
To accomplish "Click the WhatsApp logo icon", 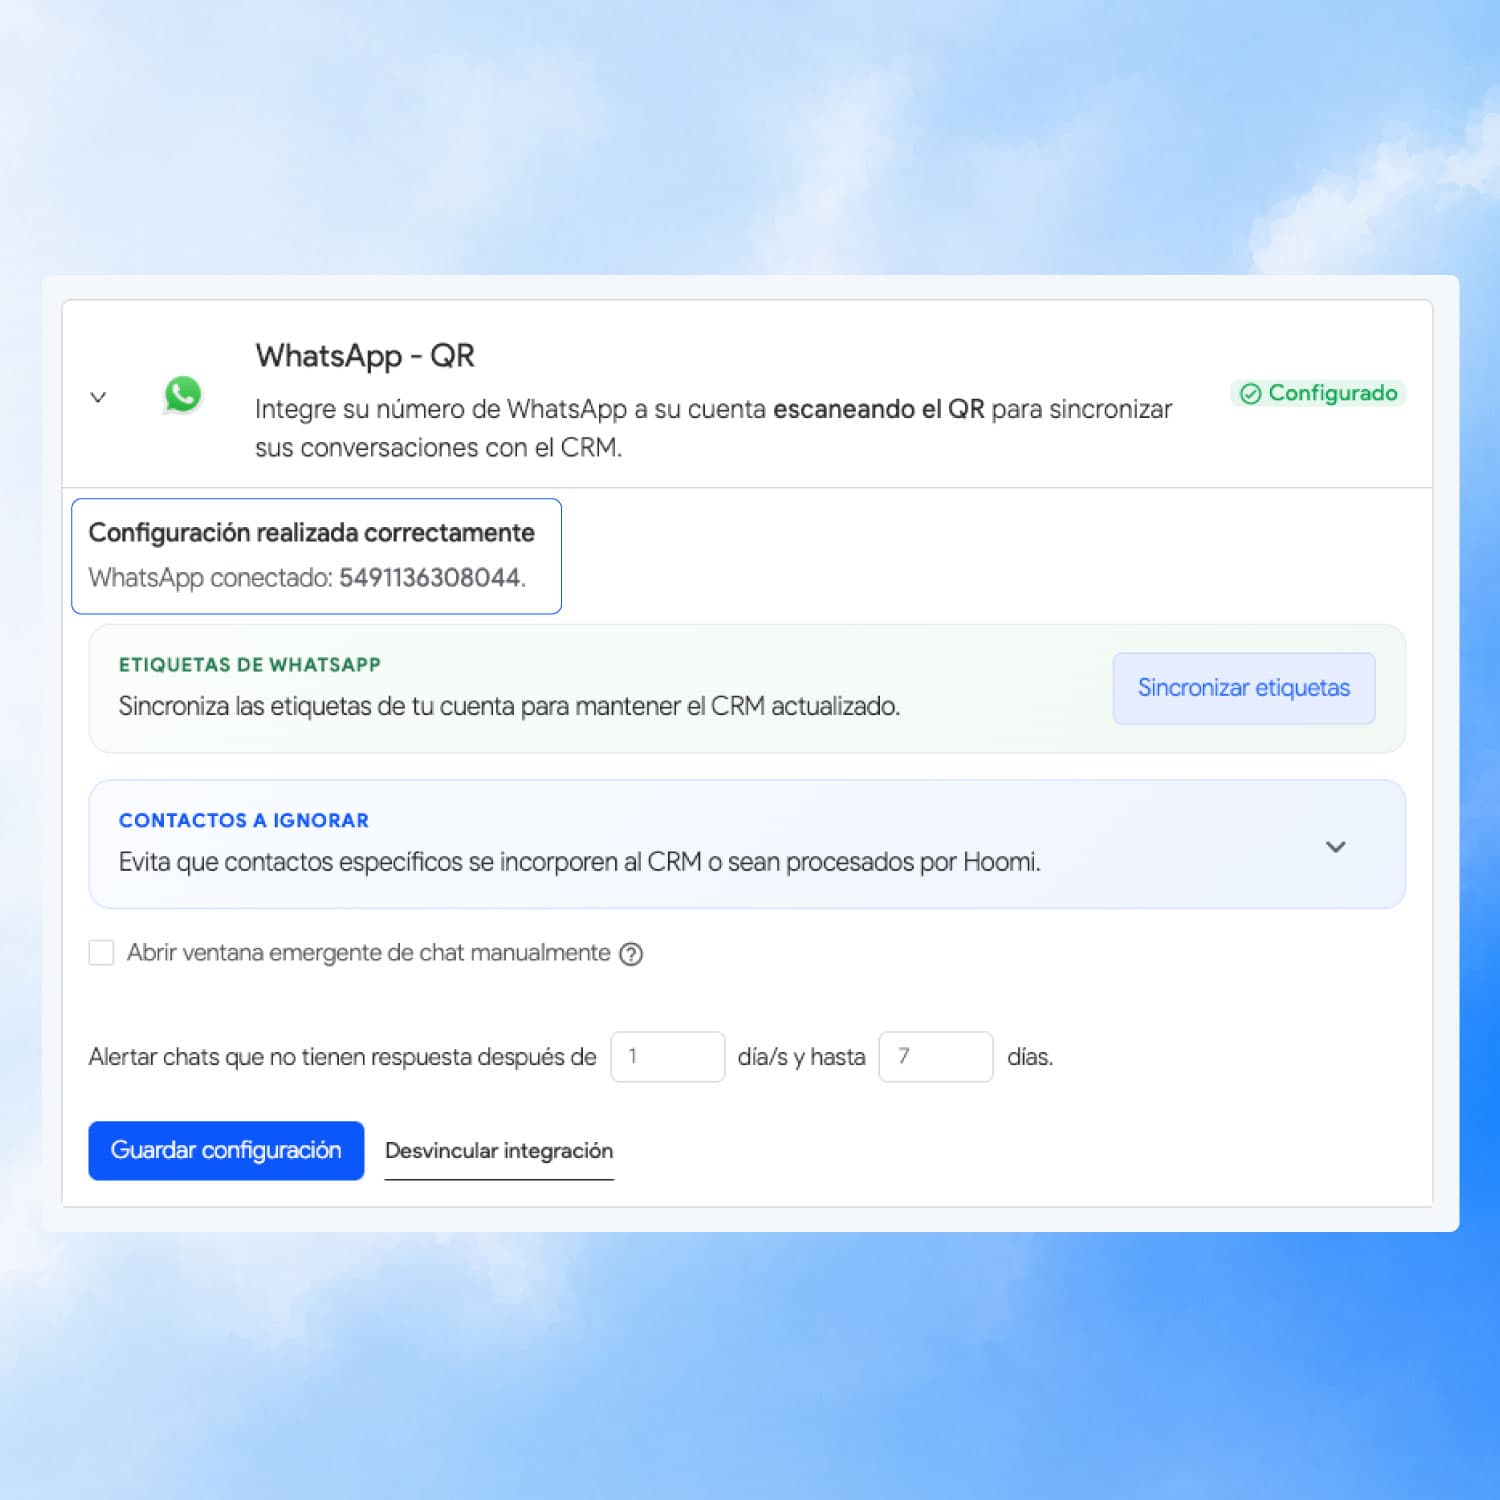I will coord(183,395).
